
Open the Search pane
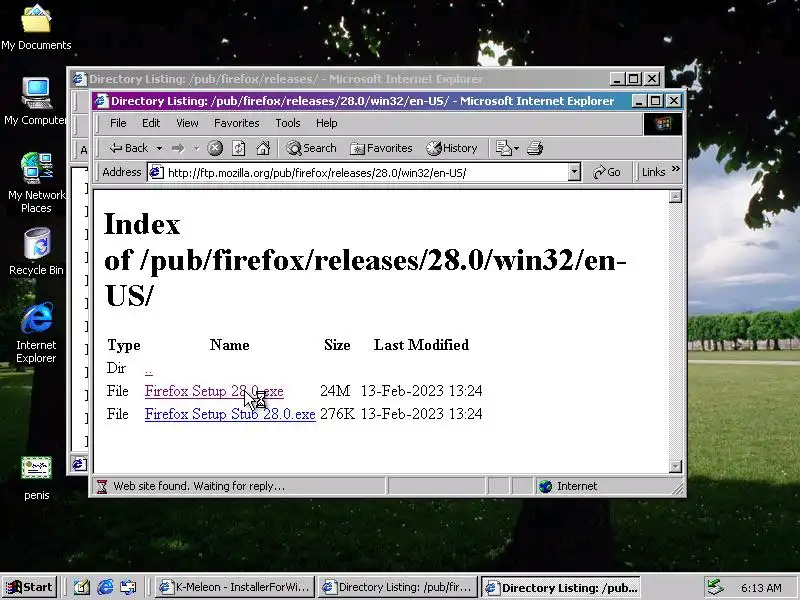pyautogui.click(x=312, y=148)
